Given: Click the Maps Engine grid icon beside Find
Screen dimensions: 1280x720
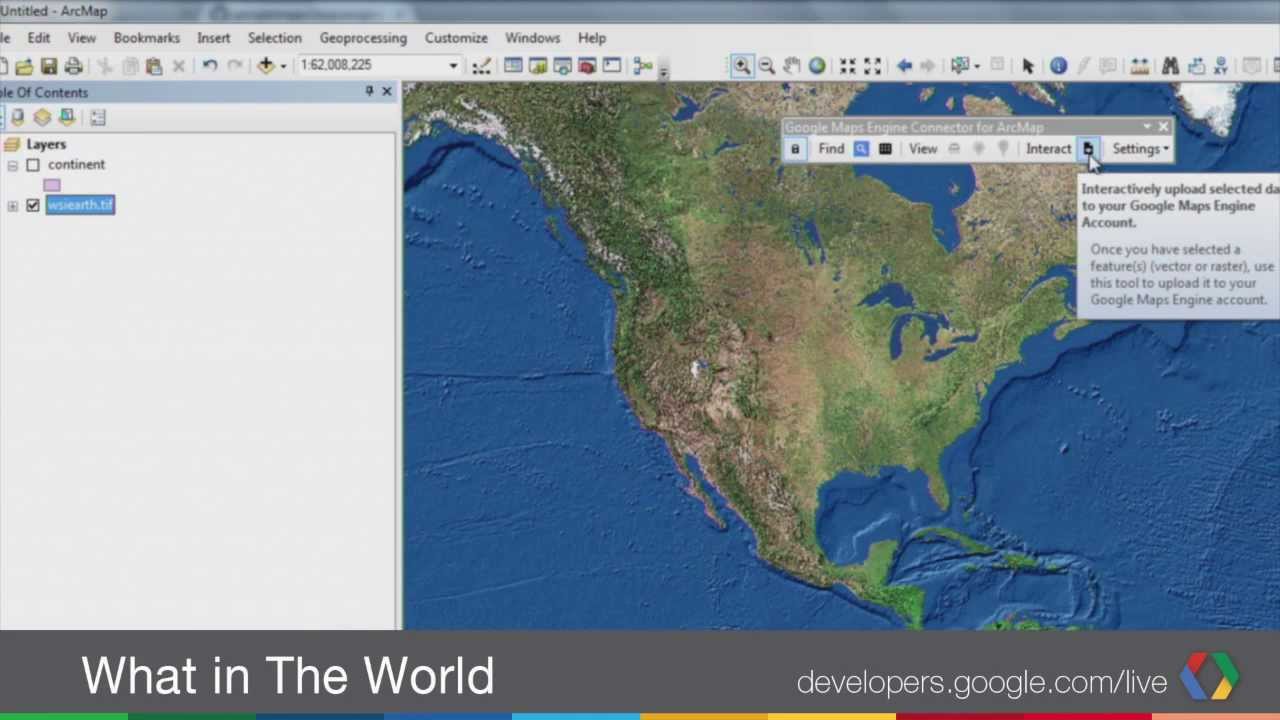Looking at the screenshot, I should [x=885, y=149].
